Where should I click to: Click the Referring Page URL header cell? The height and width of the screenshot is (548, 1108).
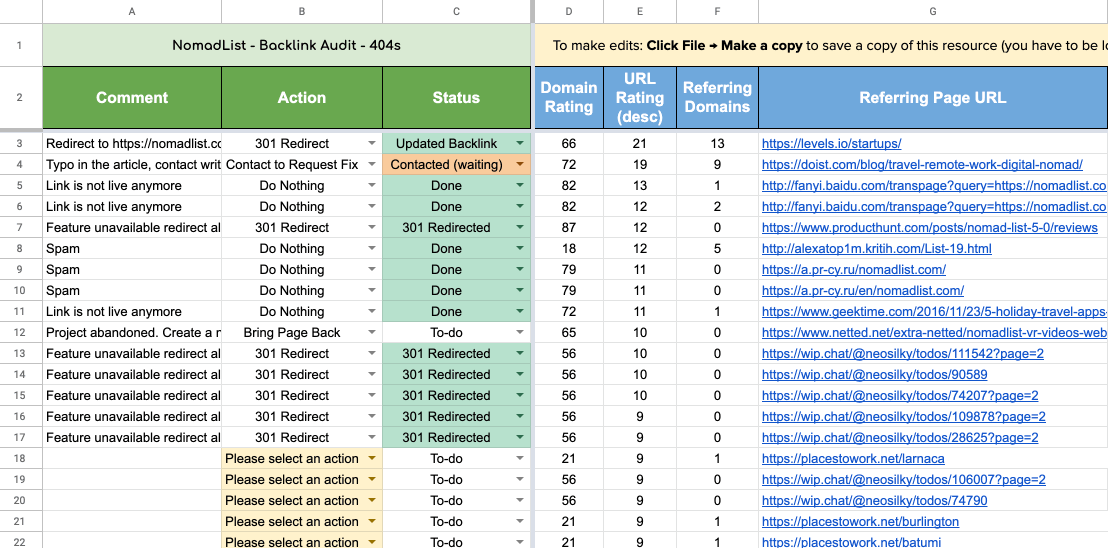[932, 98]
